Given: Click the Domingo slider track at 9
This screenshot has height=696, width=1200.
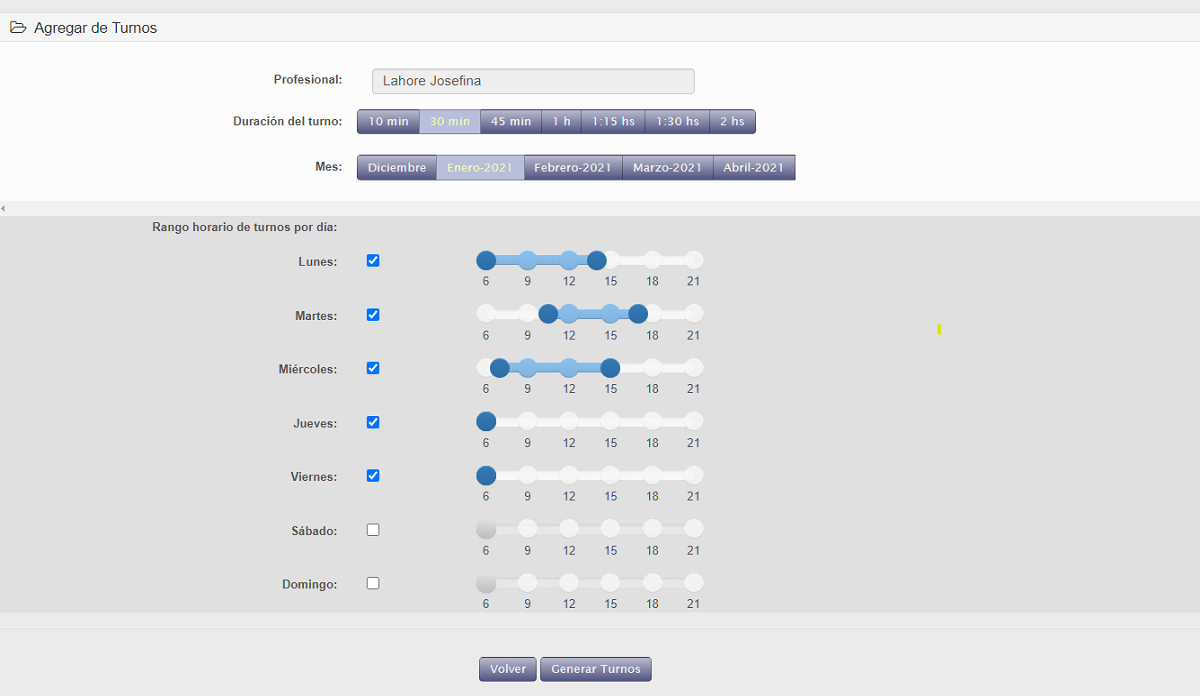Looking at the screenshot, I should [x=527, y=582].
